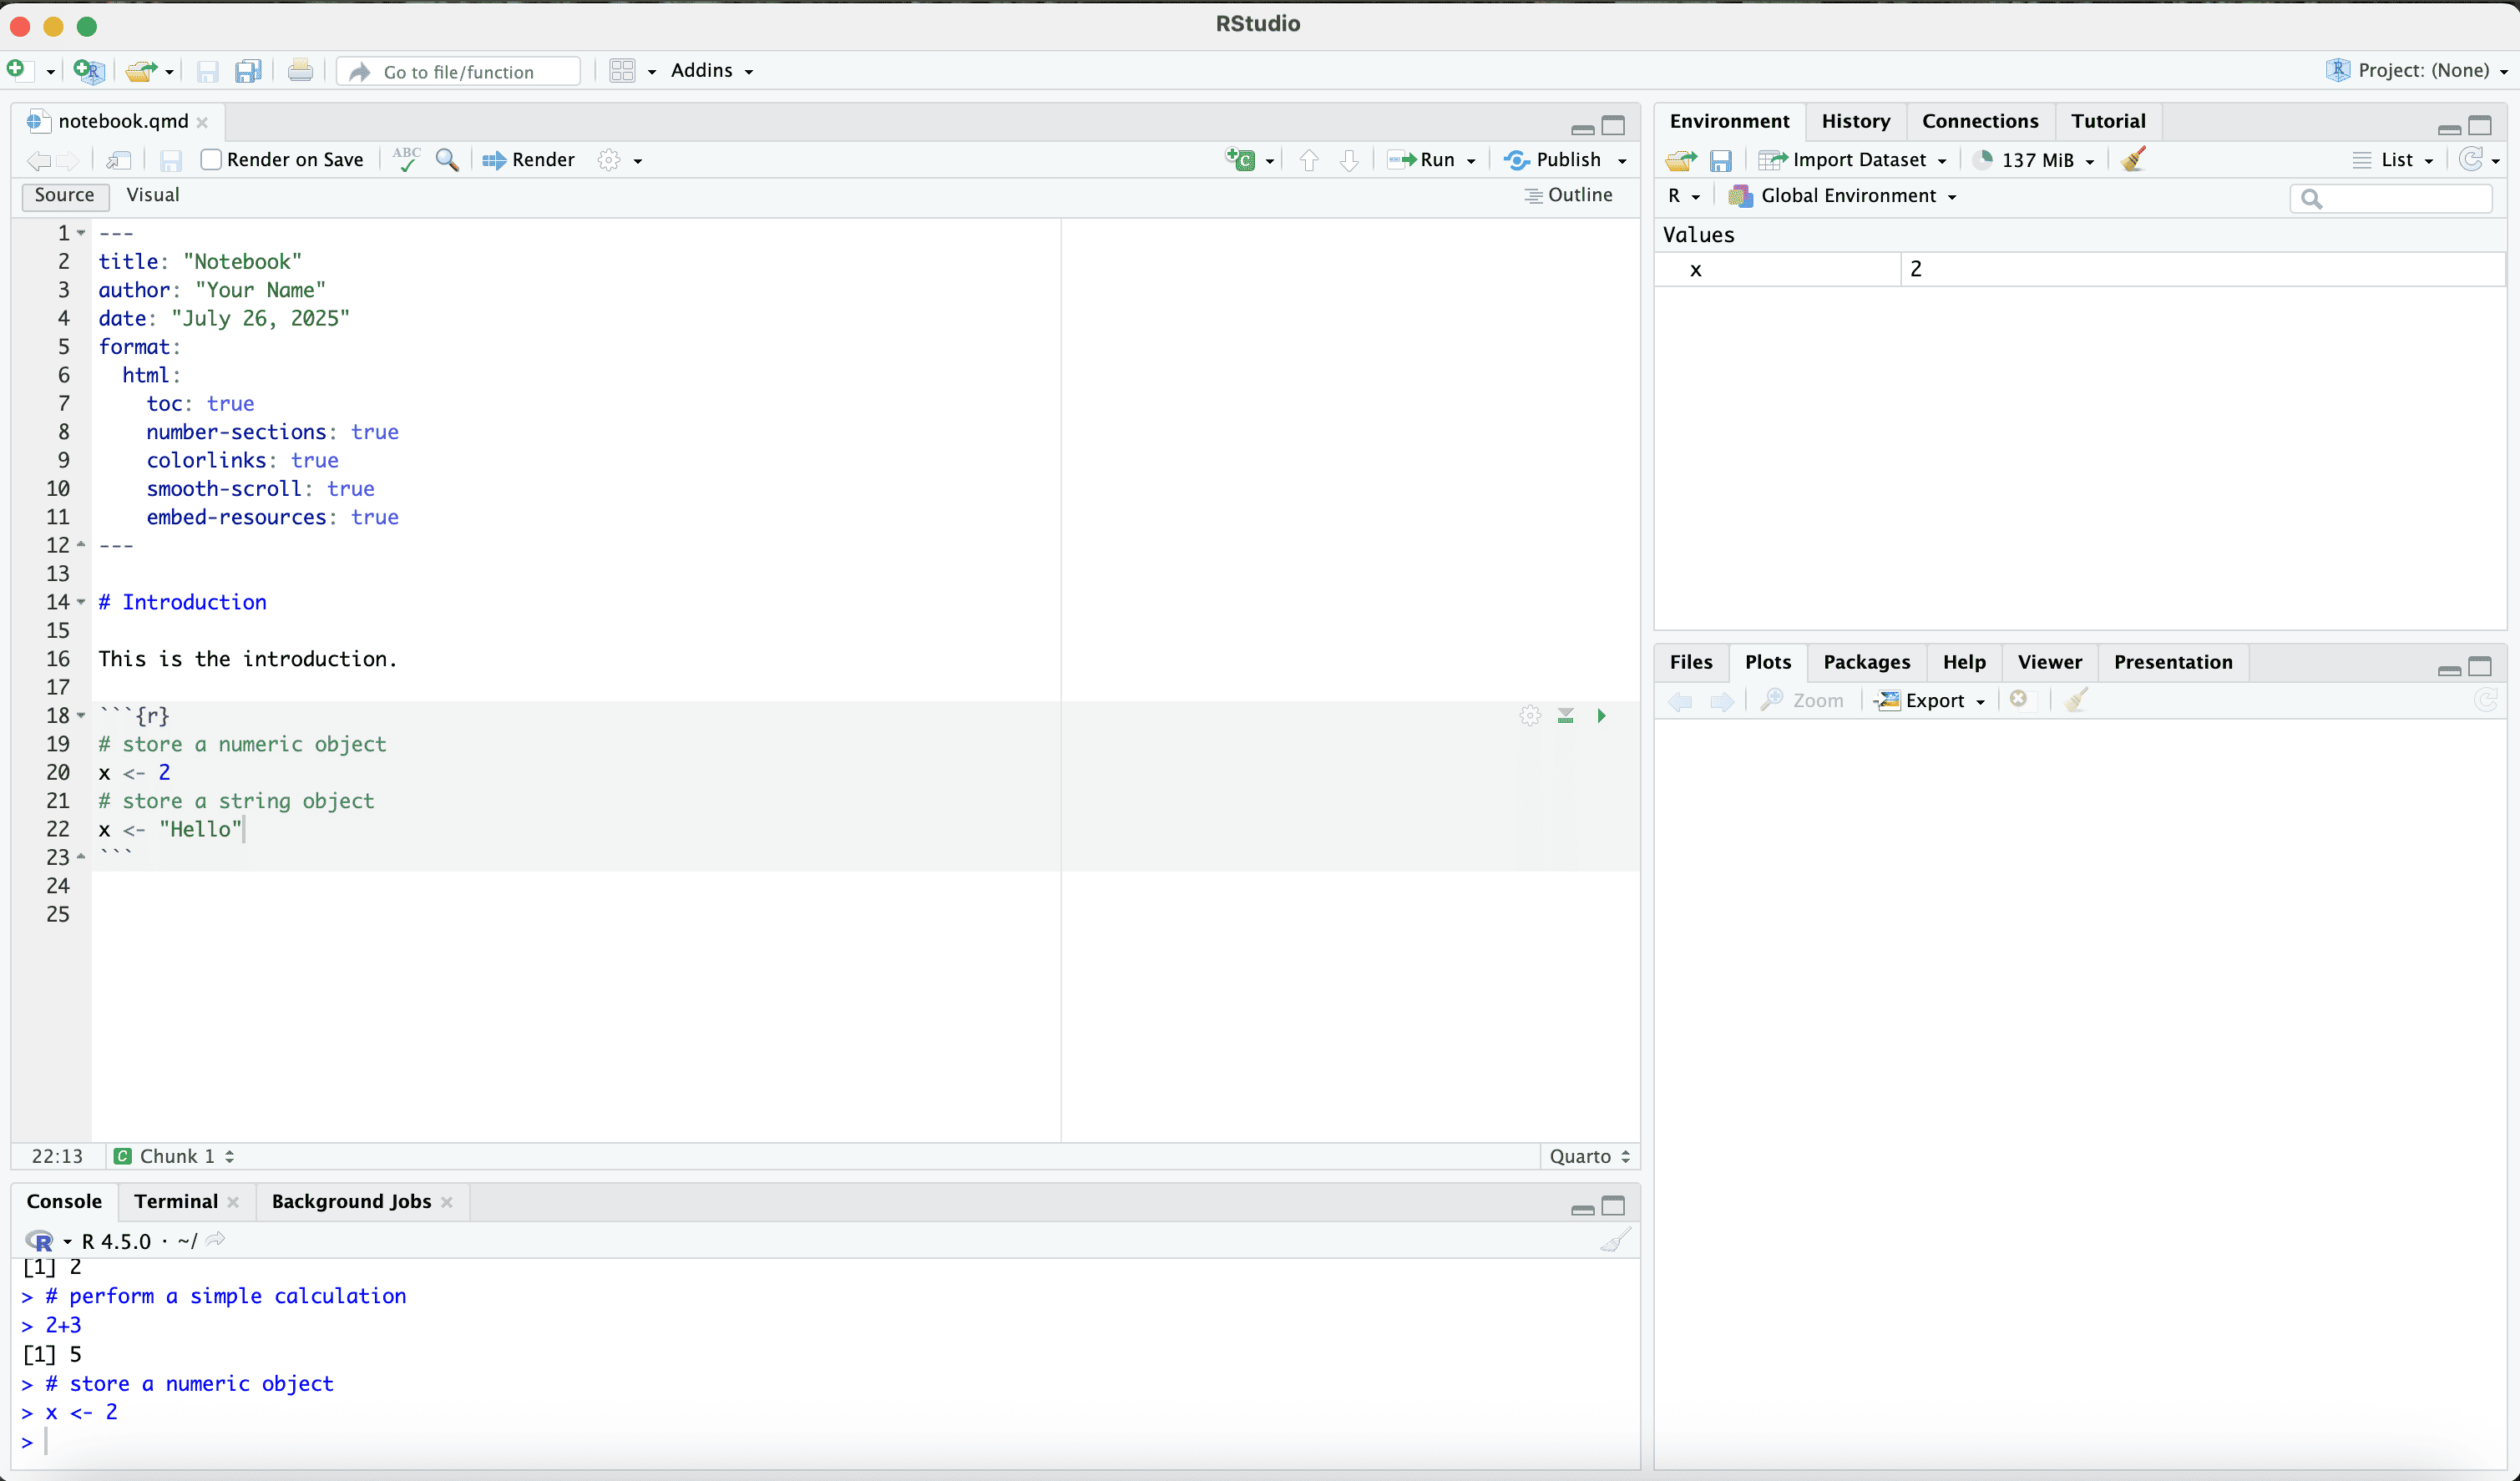Open the Addins menu
The image size is (2520, 1481).
click(x=711, y=71)
